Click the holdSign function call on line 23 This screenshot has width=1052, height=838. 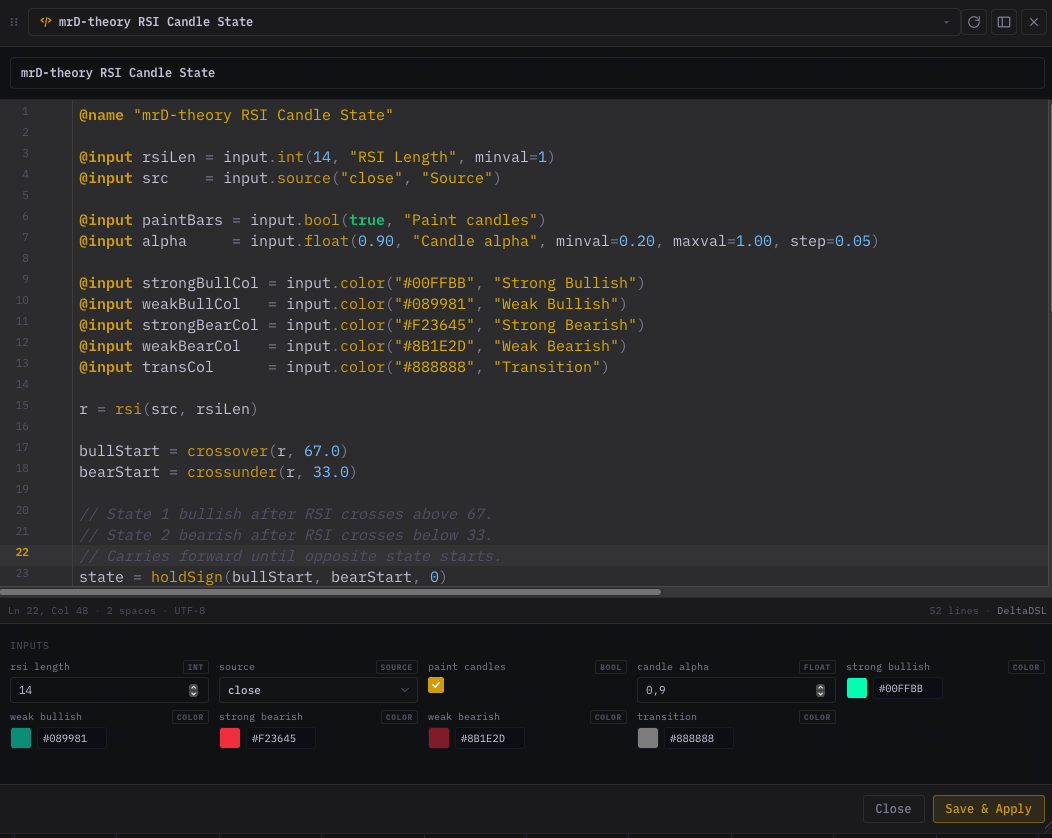[x=299, y=577]
